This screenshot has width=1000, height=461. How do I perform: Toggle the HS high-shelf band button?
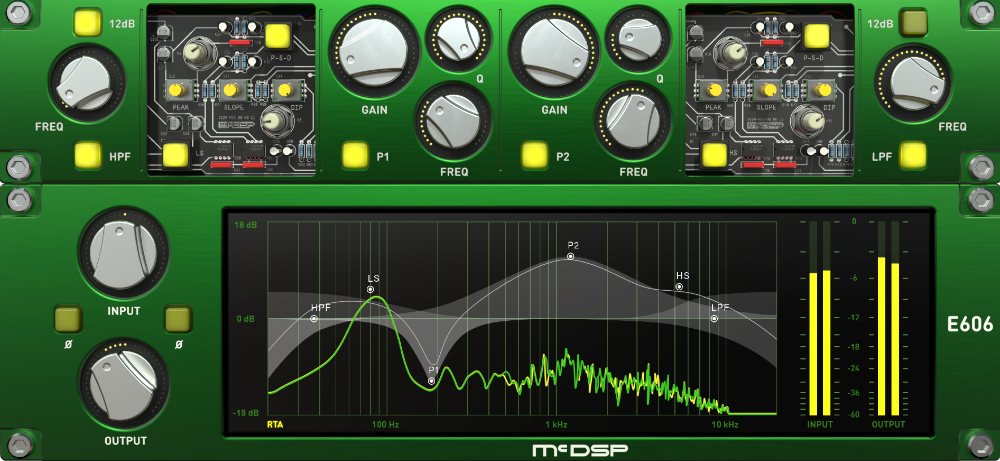[714, 155]
